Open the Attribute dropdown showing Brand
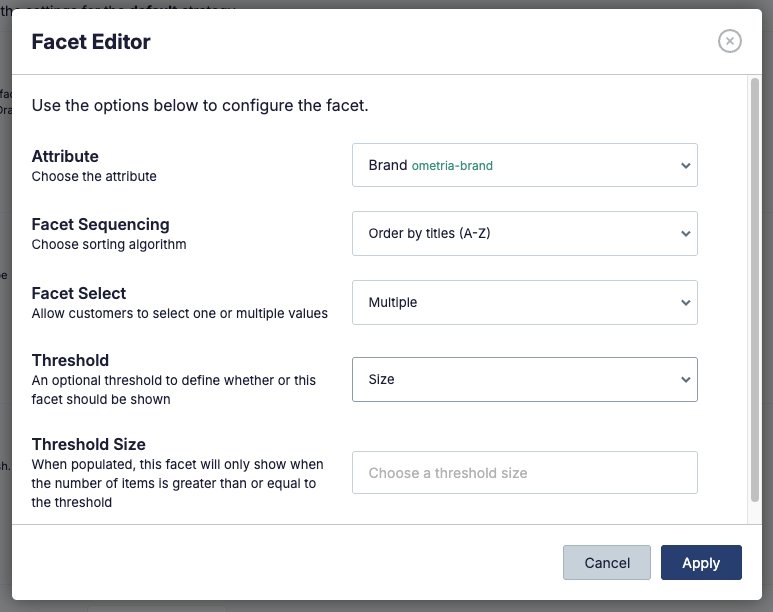The image size is (773, 612). [x=525, y=165]
